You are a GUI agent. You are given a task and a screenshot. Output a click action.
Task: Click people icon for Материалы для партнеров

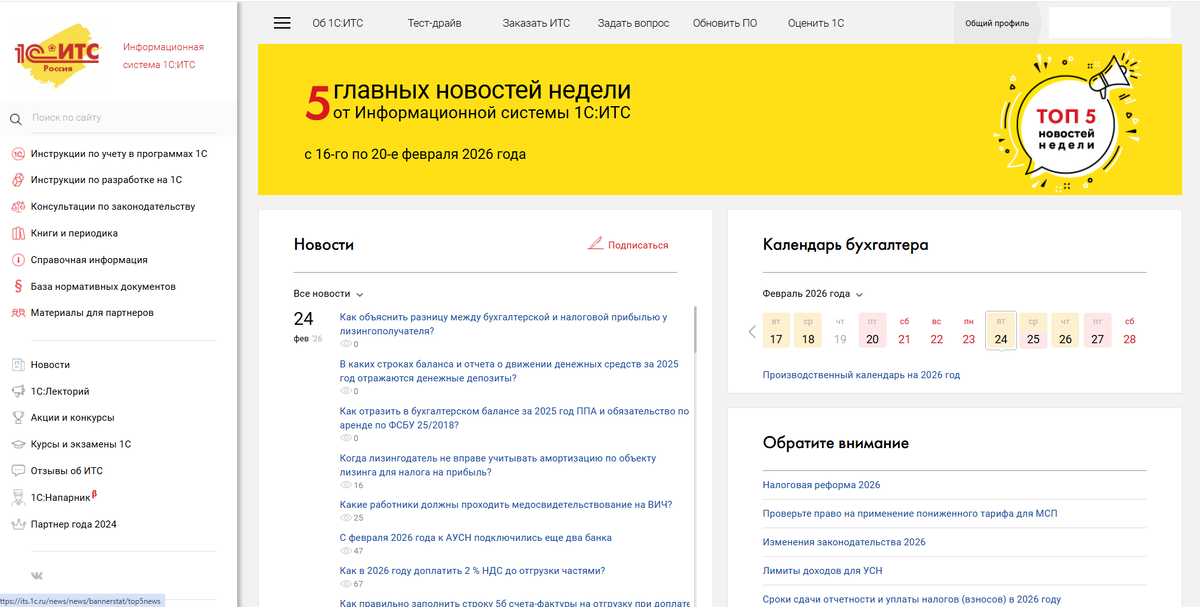pyautogui.click(x=18, y=313)
